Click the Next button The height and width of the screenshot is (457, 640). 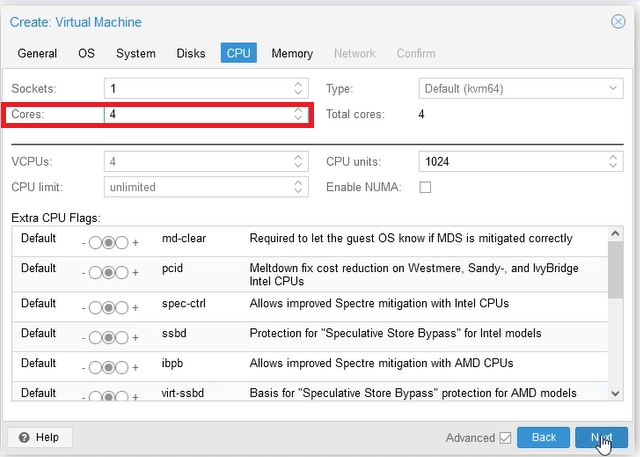tap(601, 437)
